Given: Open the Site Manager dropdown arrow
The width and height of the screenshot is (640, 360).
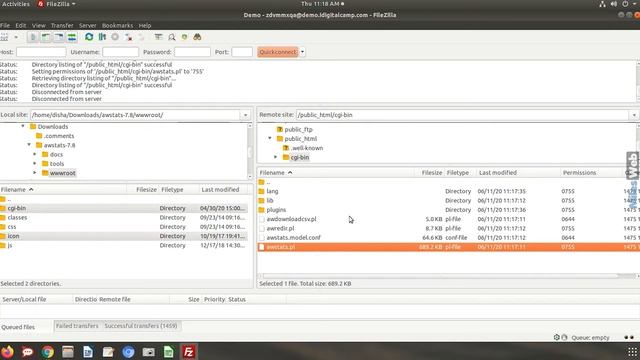Looking at the screenshot, I should [16, 37].
